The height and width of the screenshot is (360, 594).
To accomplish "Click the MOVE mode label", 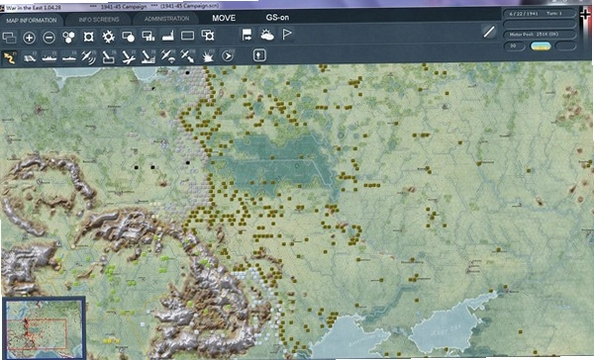I will point(224,18).
